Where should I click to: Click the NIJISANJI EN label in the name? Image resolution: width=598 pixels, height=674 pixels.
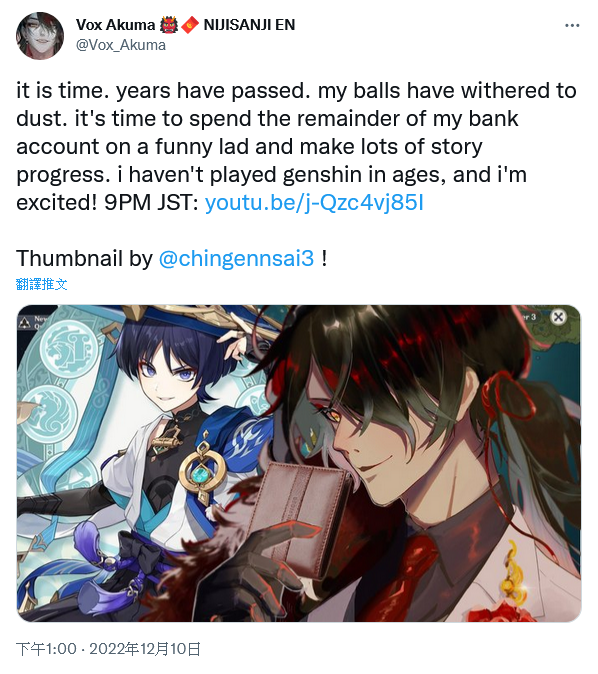(249, 25)
